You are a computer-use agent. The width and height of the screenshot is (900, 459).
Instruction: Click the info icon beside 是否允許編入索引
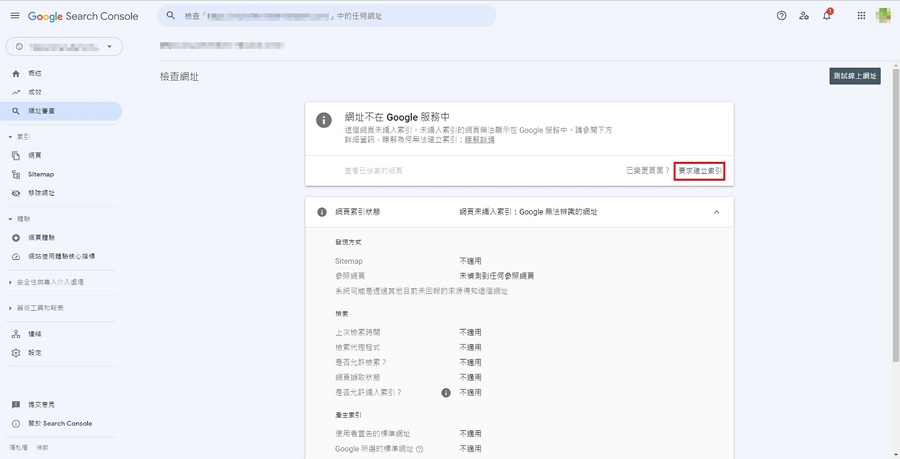click(x=446, y=392)
